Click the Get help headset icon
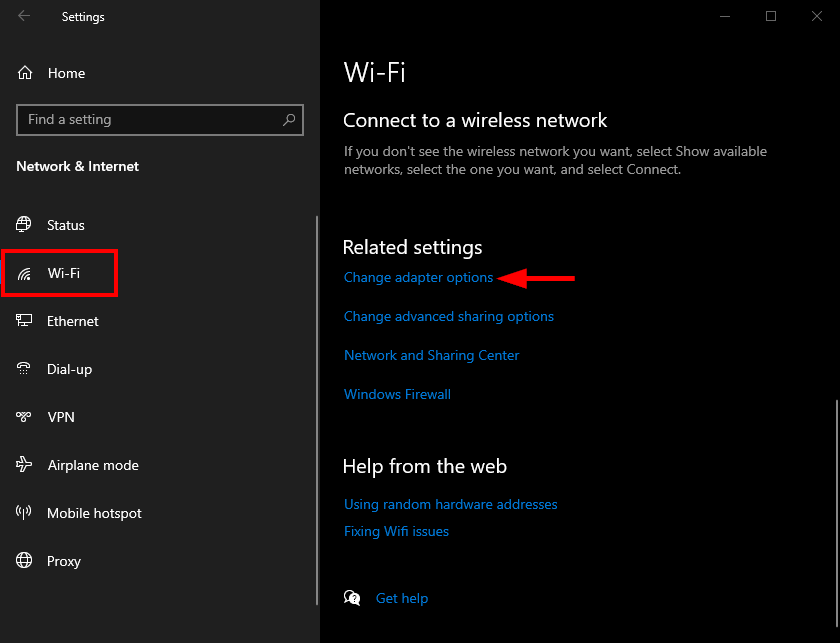This screenshot has height=643, width=840. point(352,597)
